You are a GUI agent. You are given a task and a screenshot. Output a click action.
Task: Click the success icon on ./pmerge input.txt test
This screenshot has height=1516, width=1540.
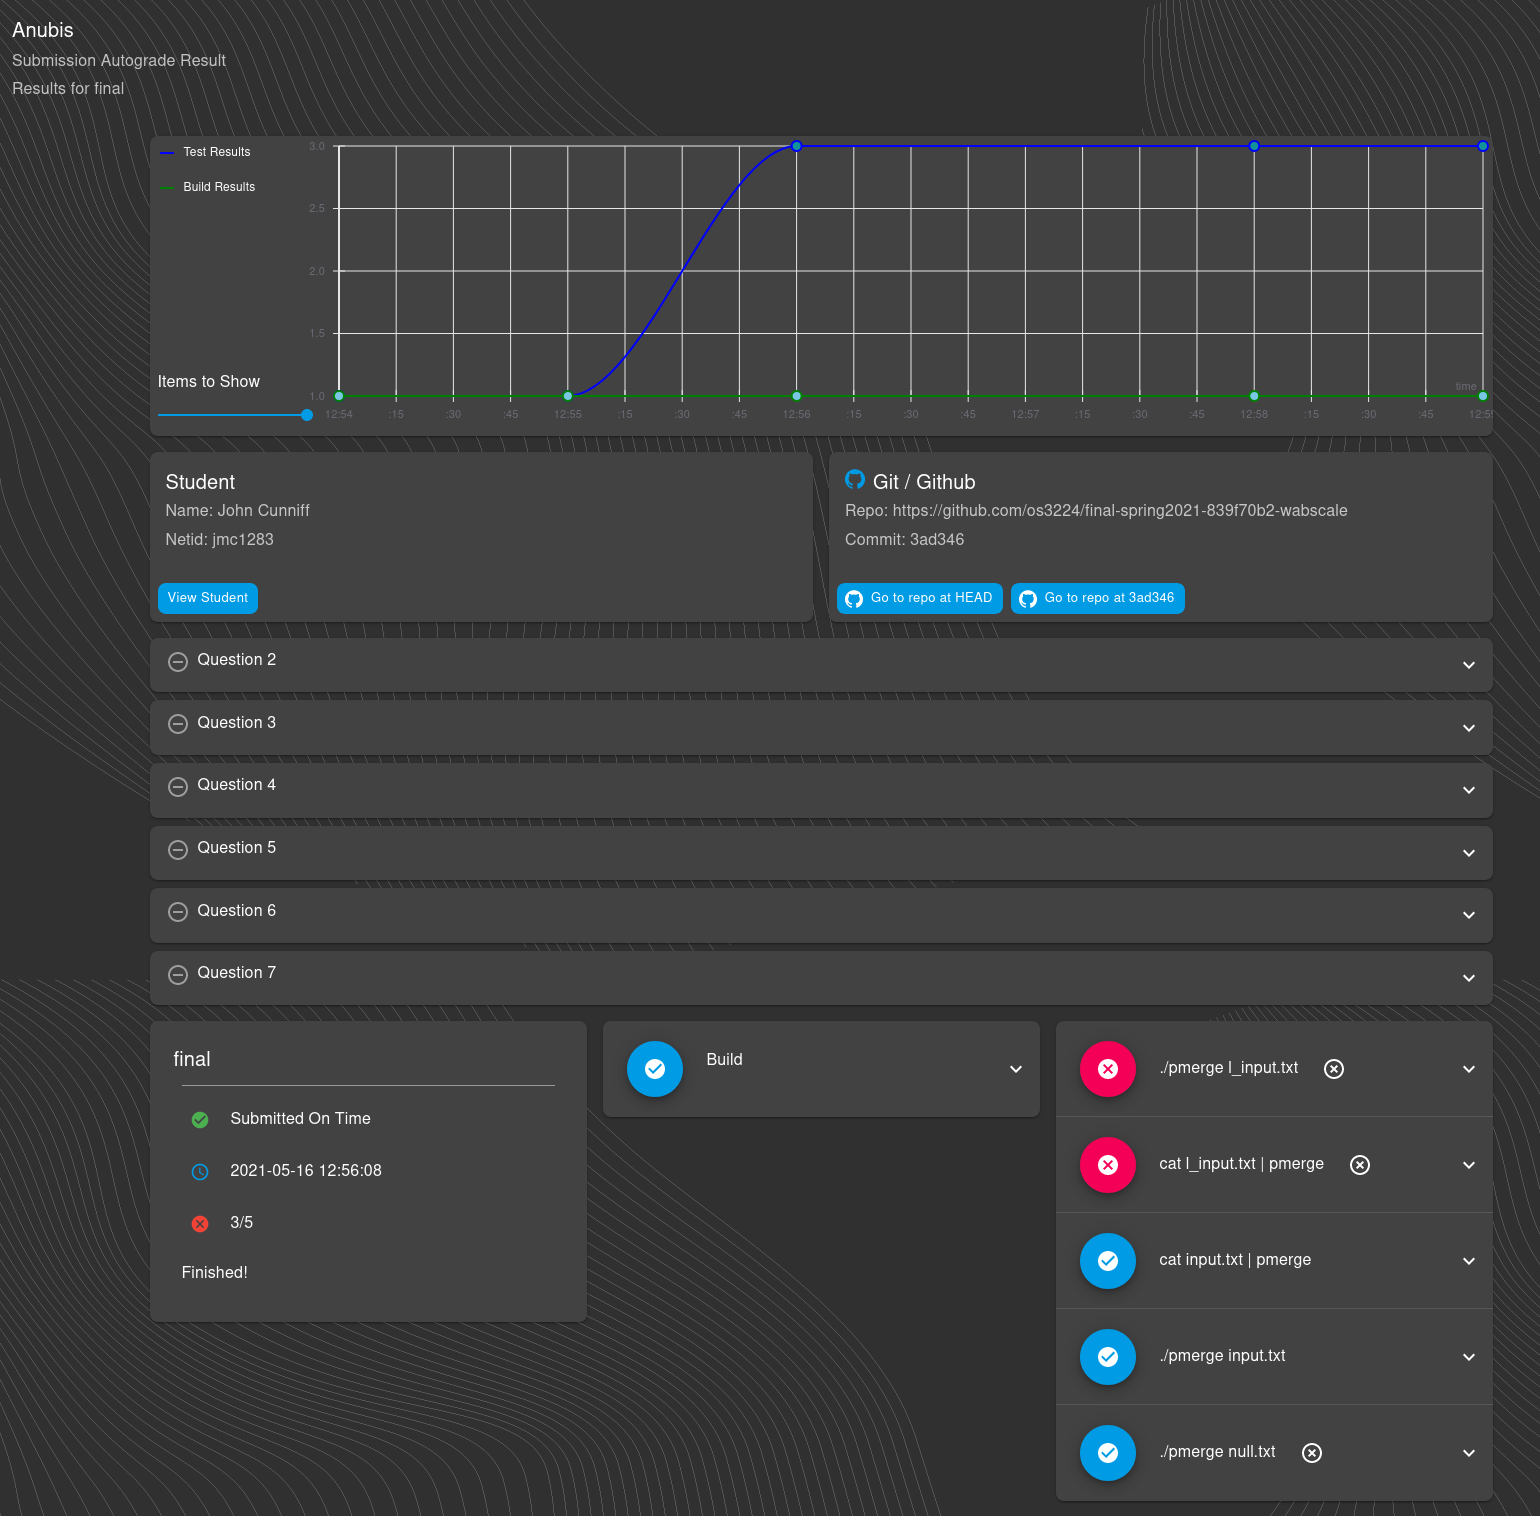coord(1107,1357)
